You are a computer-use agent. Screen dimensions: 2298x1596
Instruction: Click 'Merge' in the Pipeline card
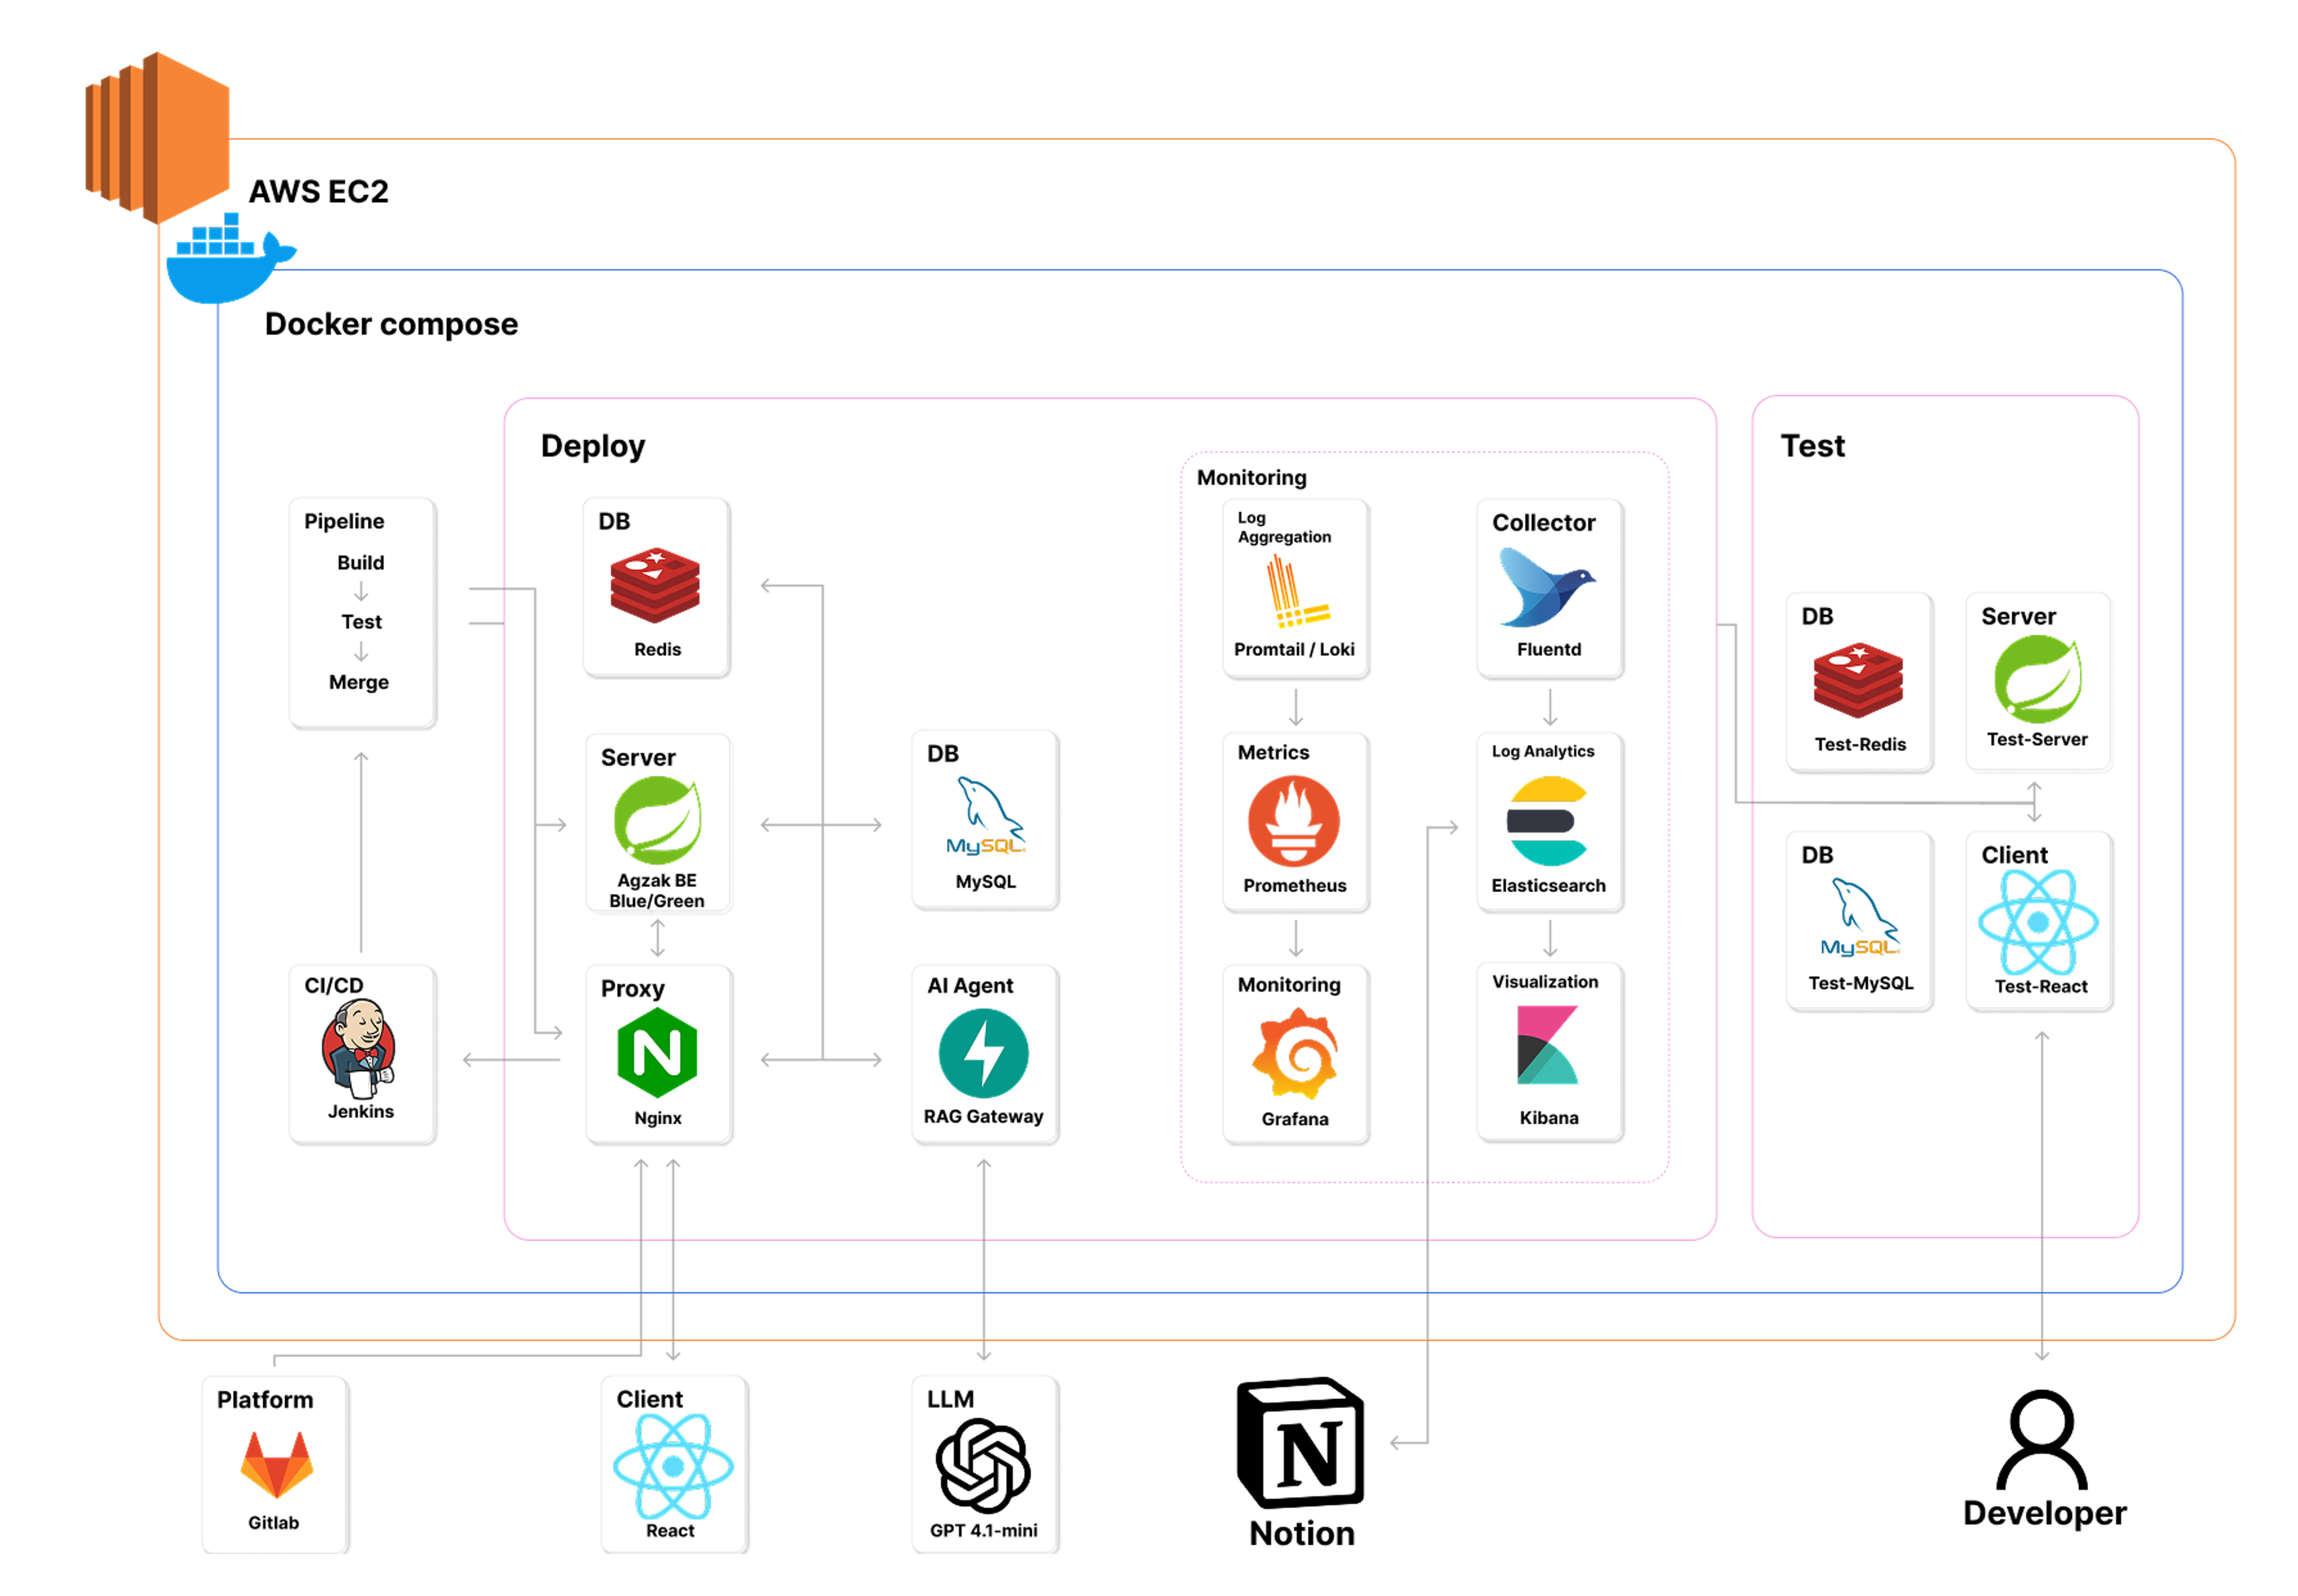click(358, 682)
